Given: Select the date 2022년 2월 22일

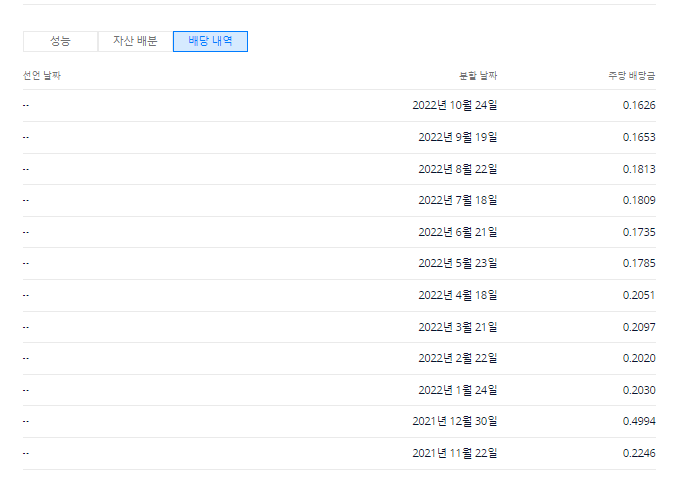Looking at the screenshot, I should click(x=458, y=358).
